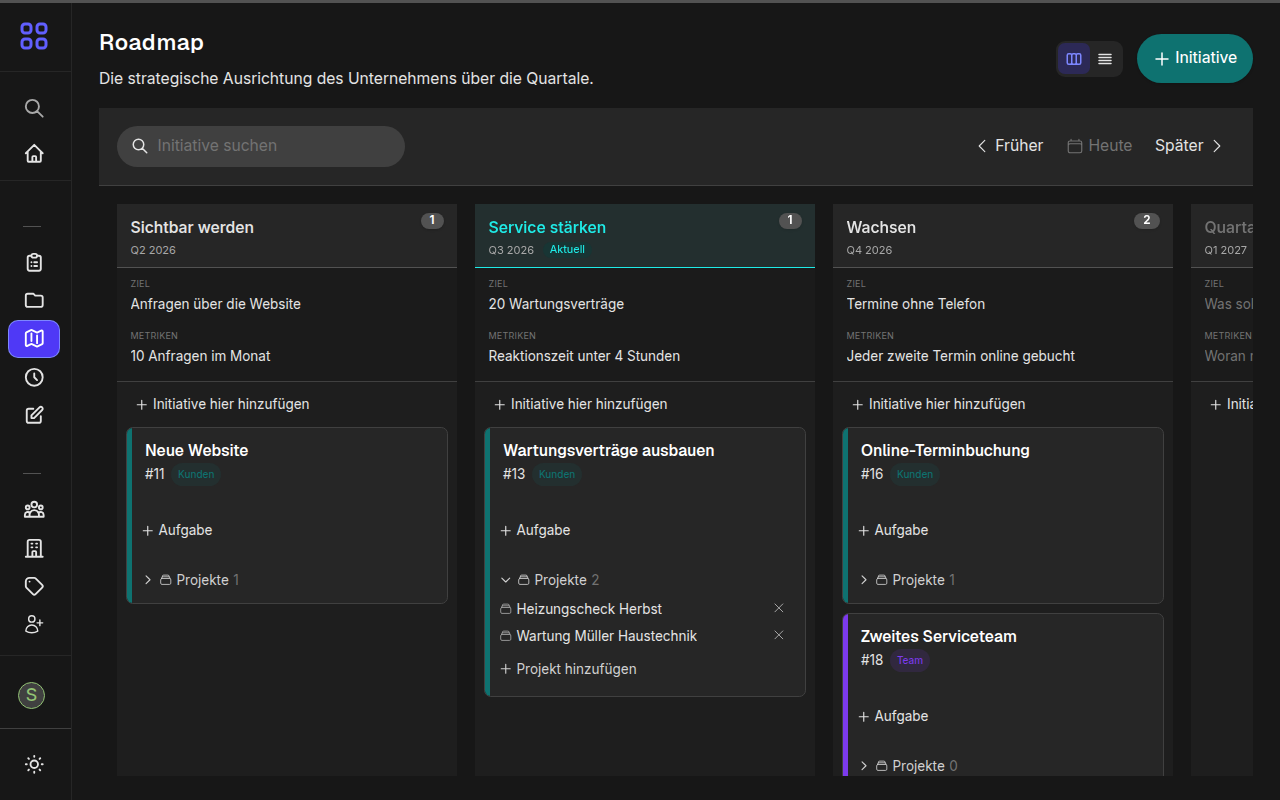Image resolution: width=1280 pixels, height=800 pixels.
Task: Add a task to Online-Terminbuchung card
Action: click(893, 530)
